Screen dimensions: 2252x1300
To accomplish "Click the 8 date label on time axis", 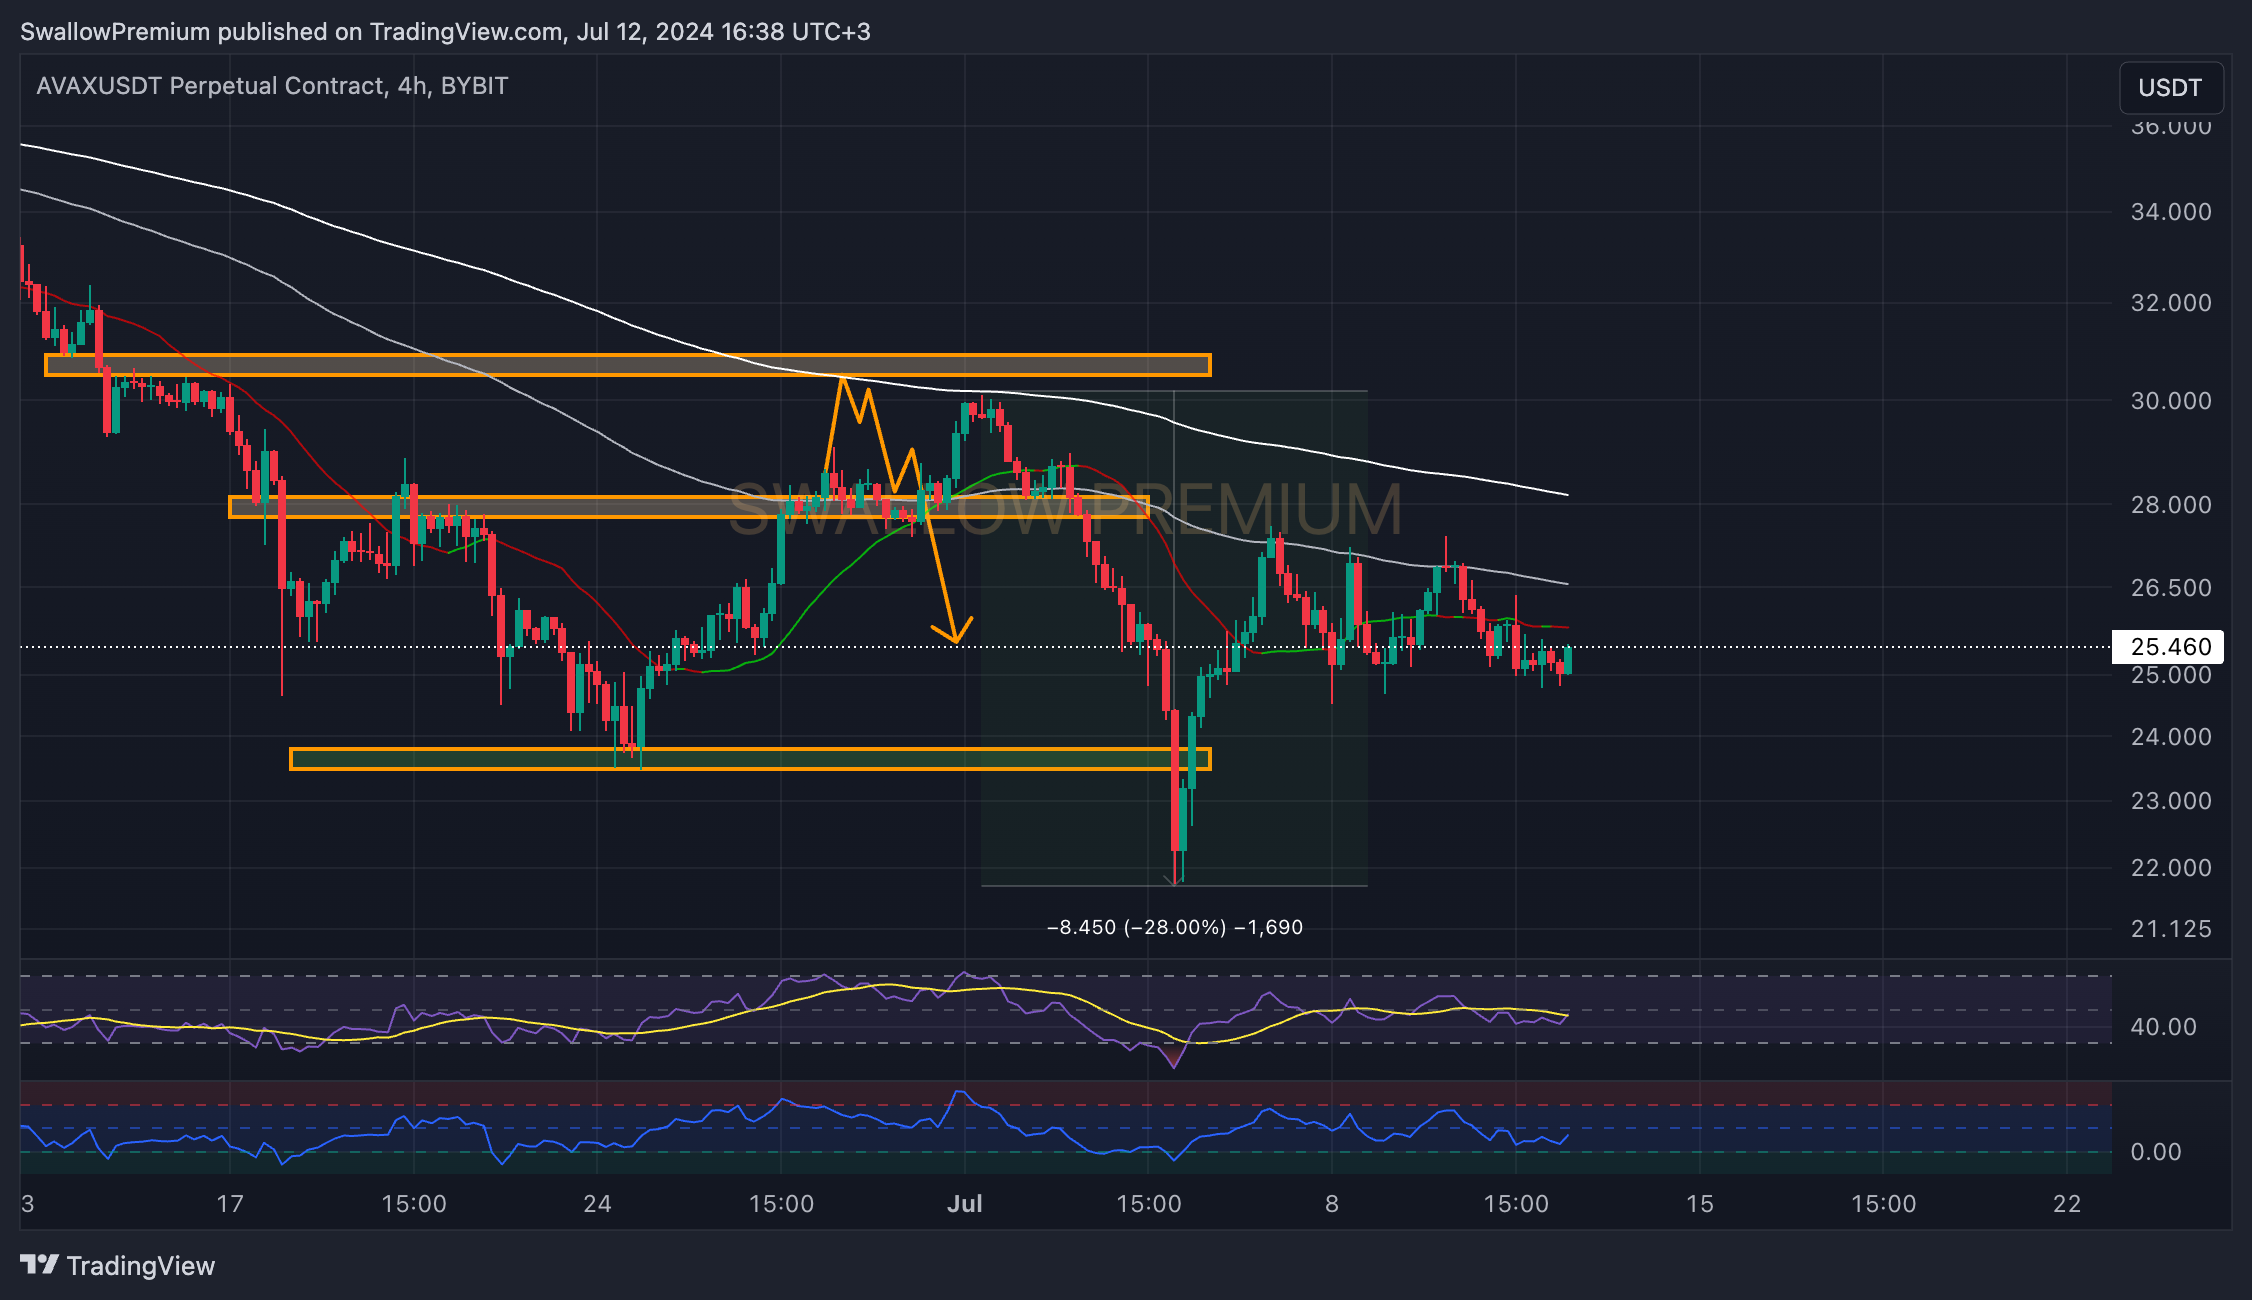I will coord(1332,1204).
